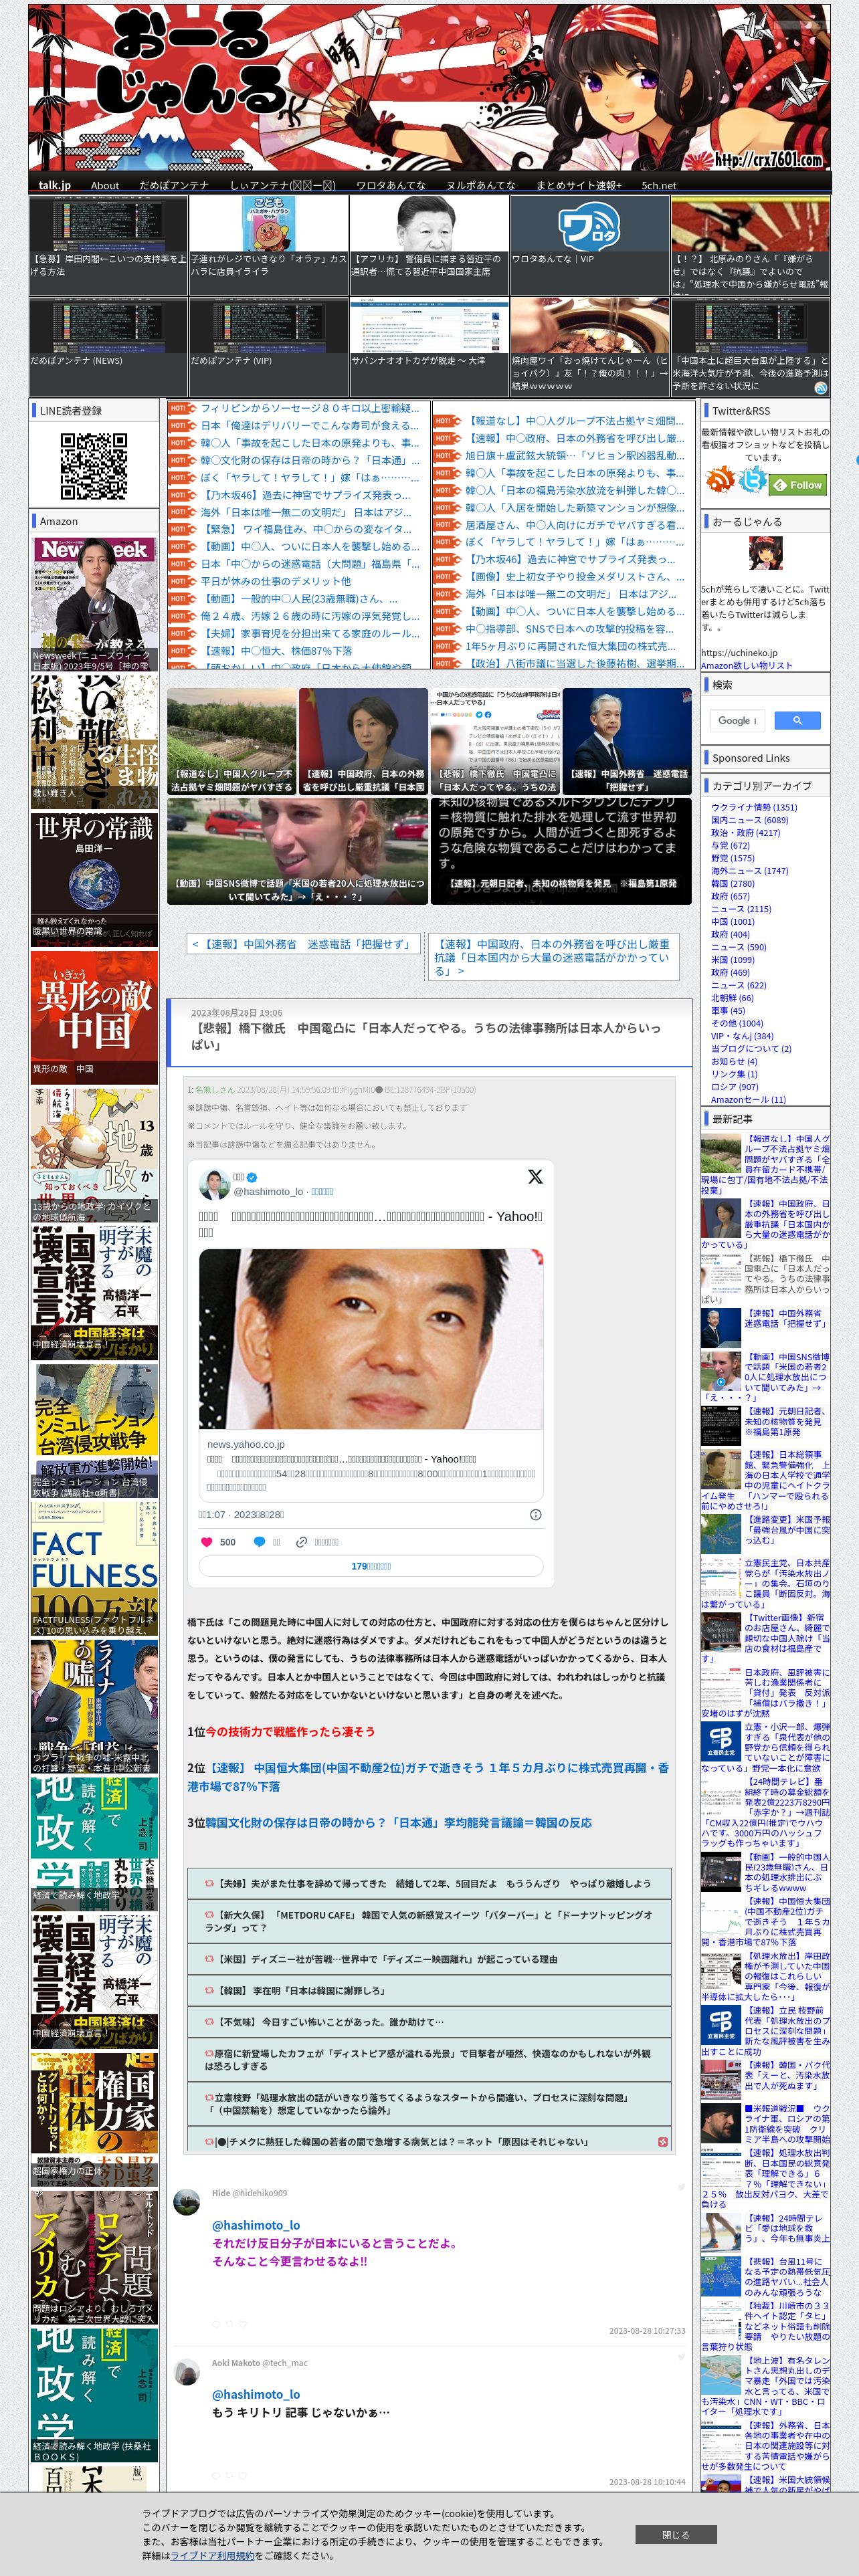Click the Google search magnifier button
859x2576 pixels.
click(797, 720)
